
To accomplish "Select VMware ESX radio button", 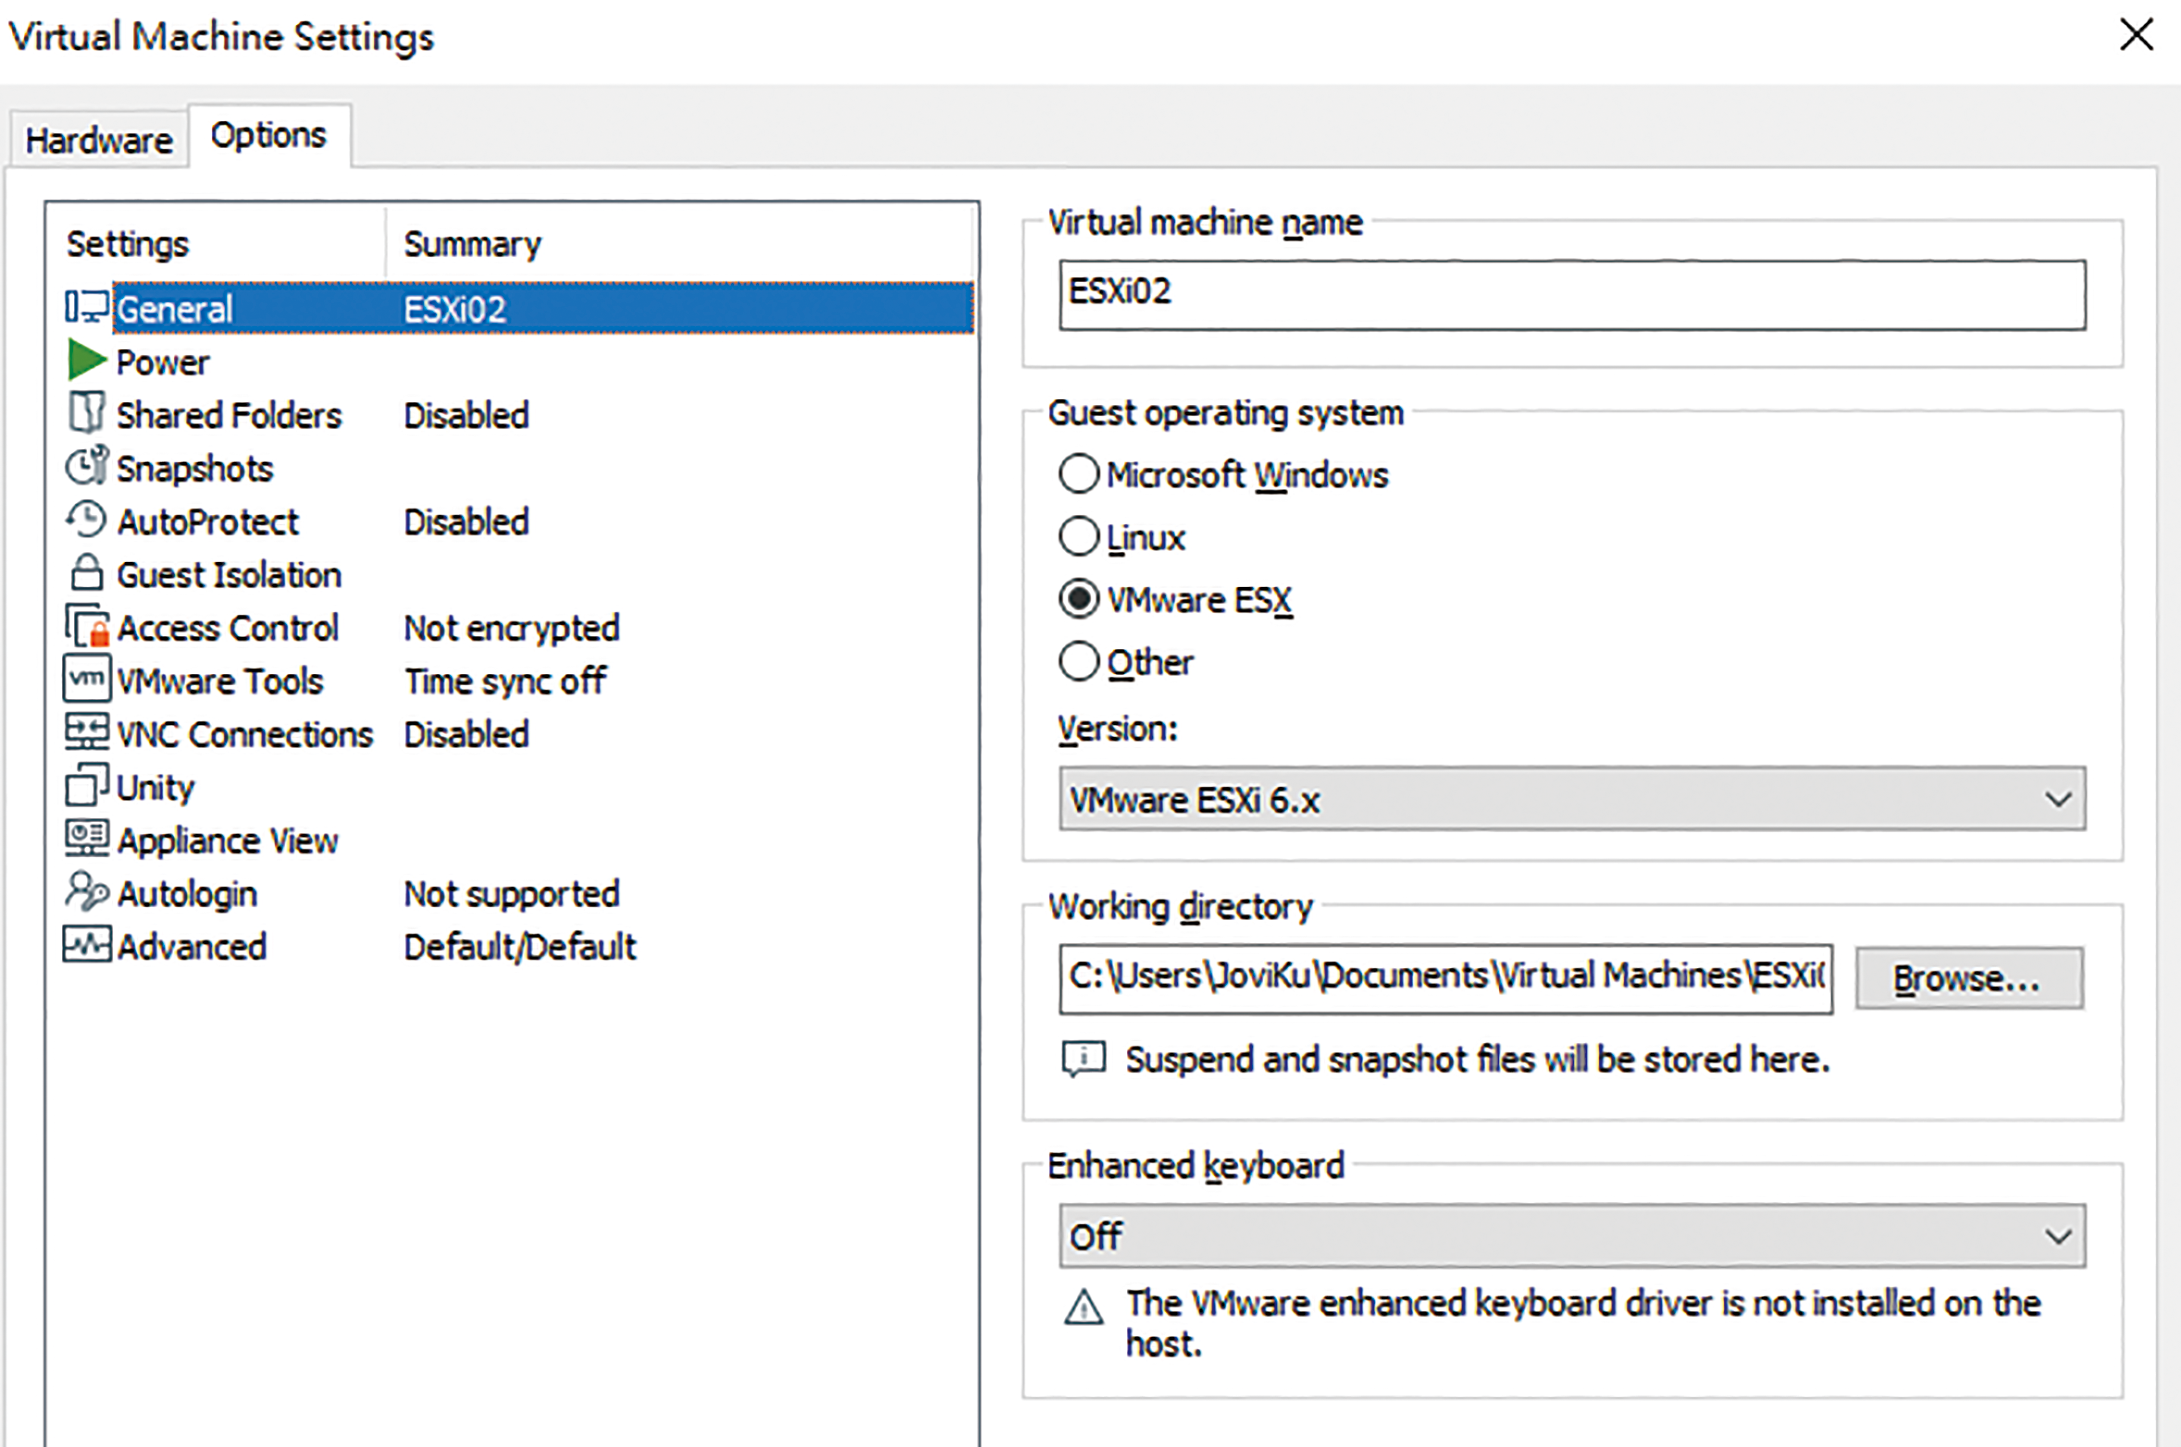I will (x=1079, y=599).
